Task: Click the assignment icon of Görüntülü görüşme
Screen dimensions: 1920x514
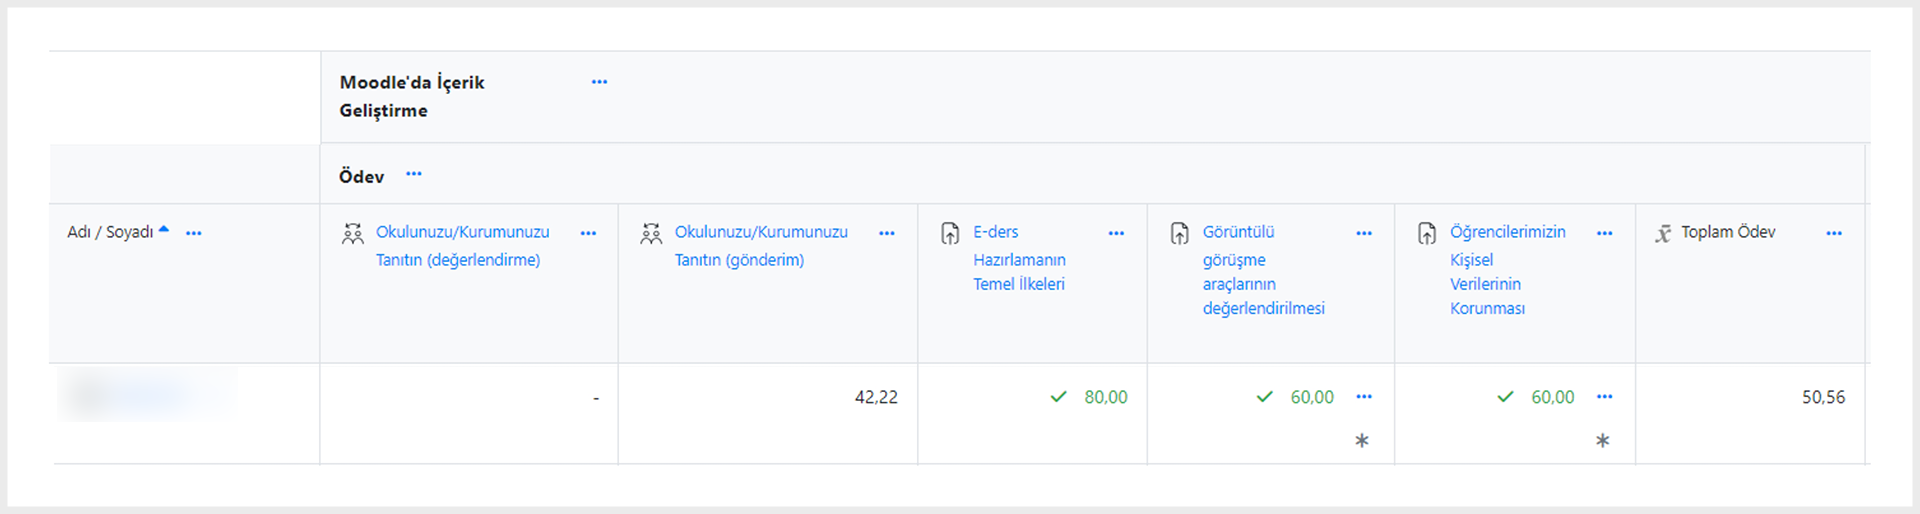Action: (x=1180, y=234)
